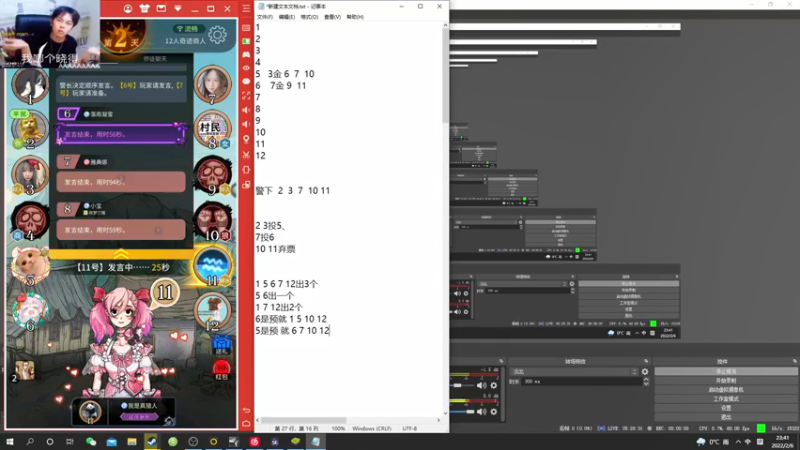The width and height of the screenshot is (800, 450).
Task: Open the Windows Start menu
Action: click(9, 441)
